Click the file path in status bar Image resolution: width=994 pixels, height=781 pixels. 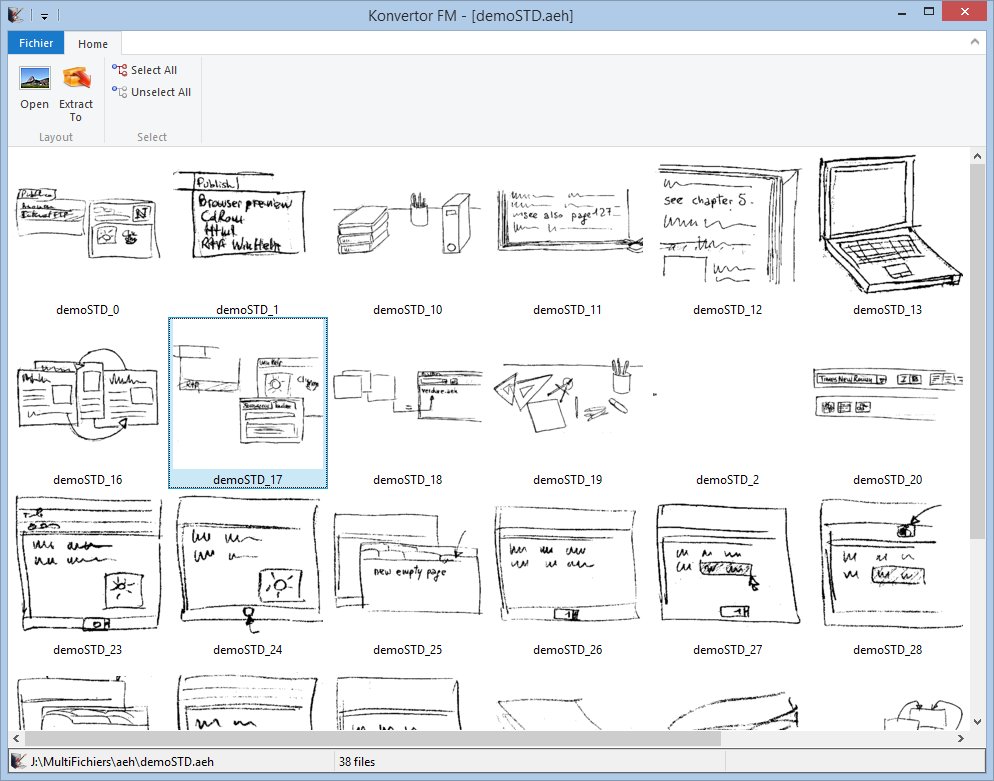[x=122, y=762]
